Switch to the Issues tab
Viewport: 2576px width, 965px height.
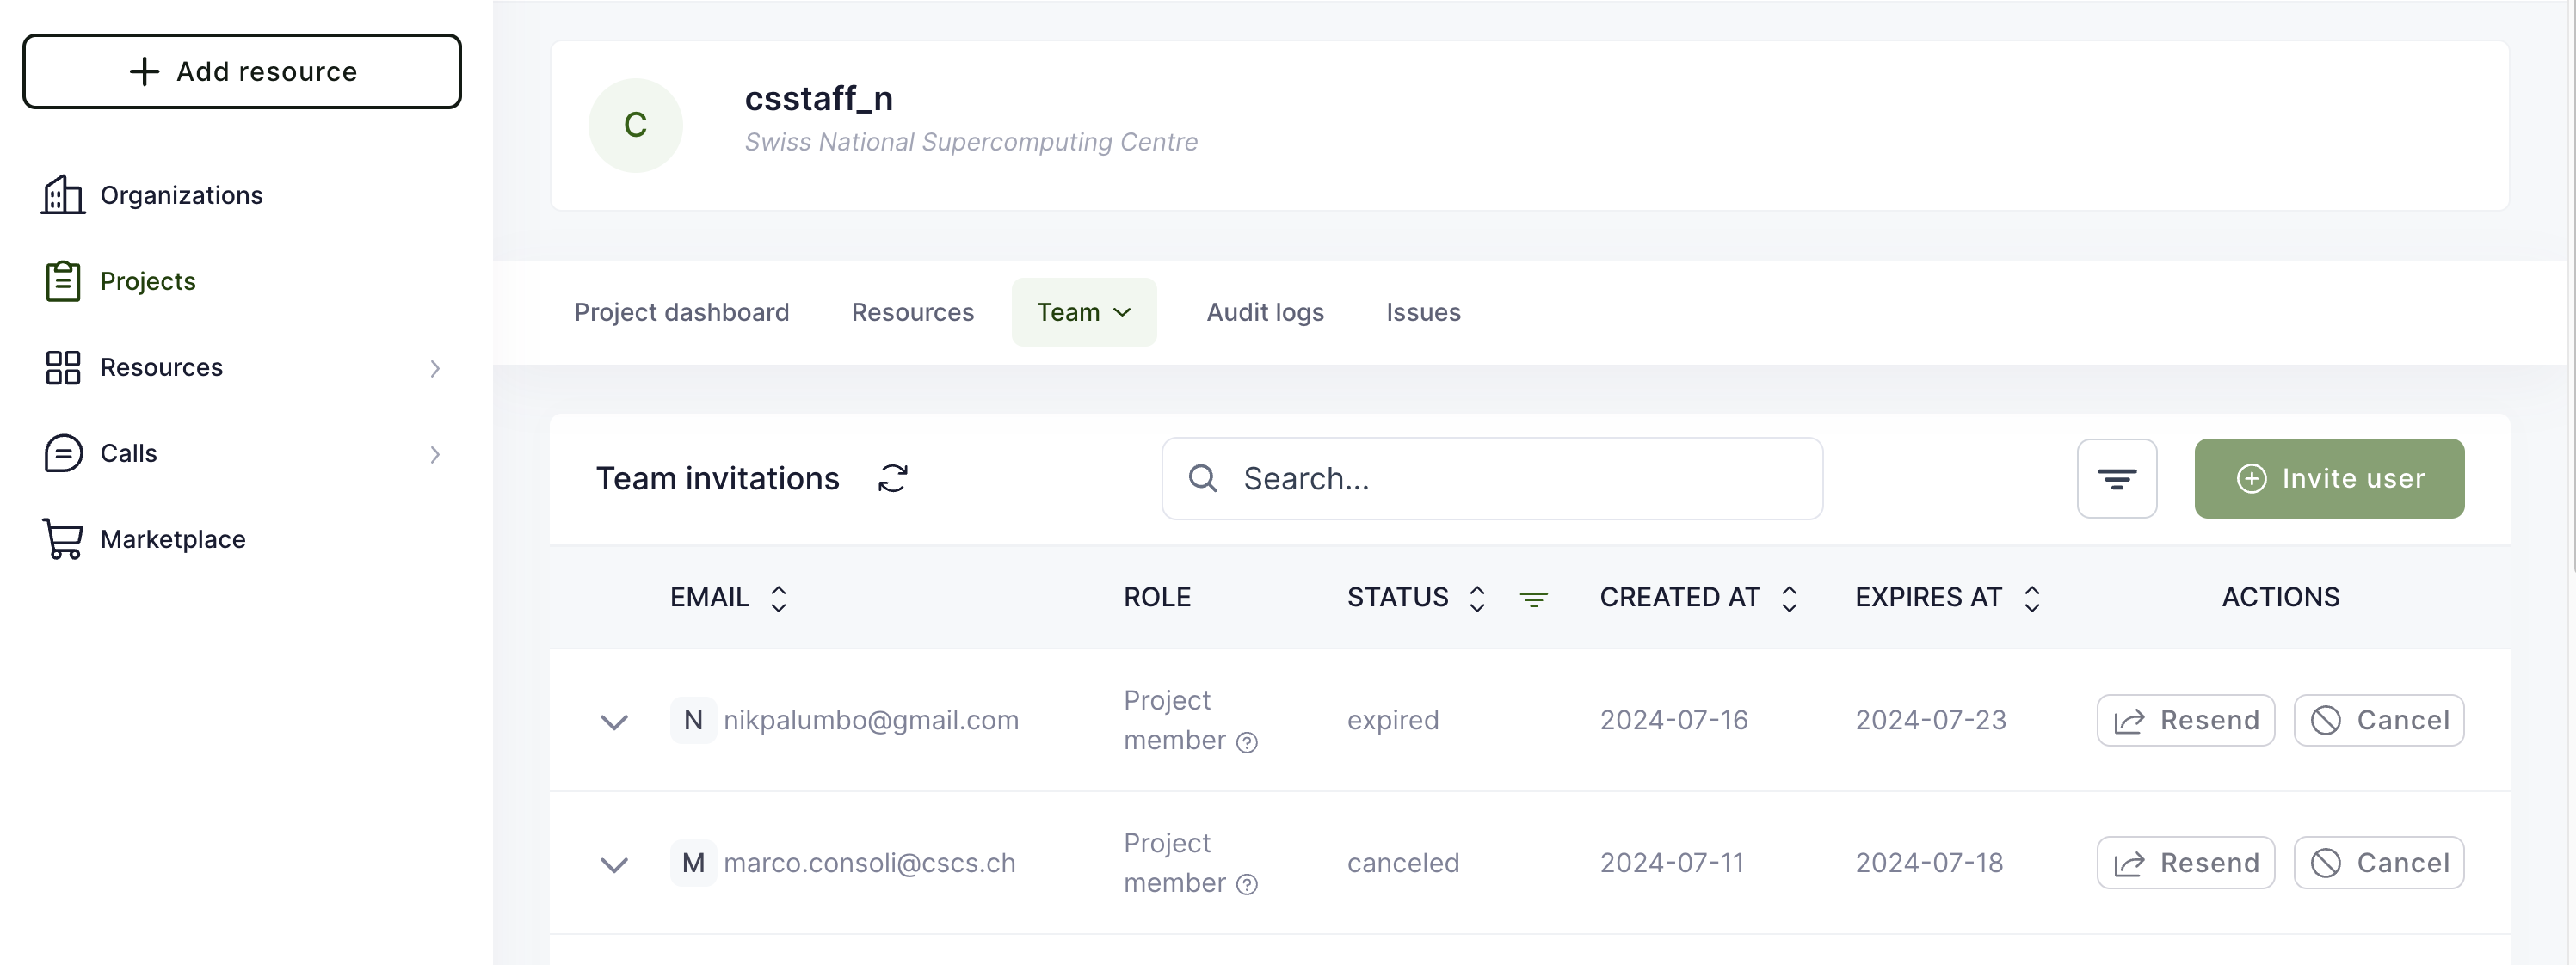click(1423, 312)
